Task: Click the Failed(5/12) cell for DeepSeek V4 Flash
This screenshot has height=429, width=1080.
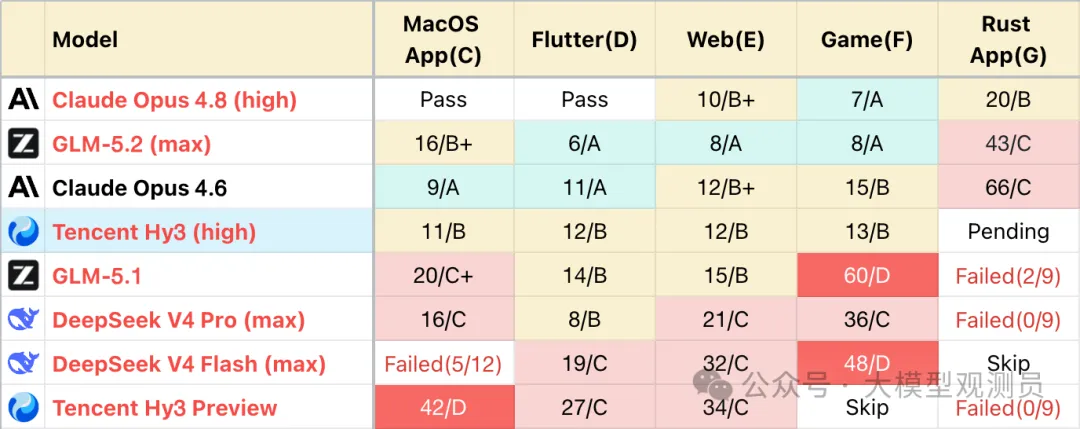Action: click(444, 364)
